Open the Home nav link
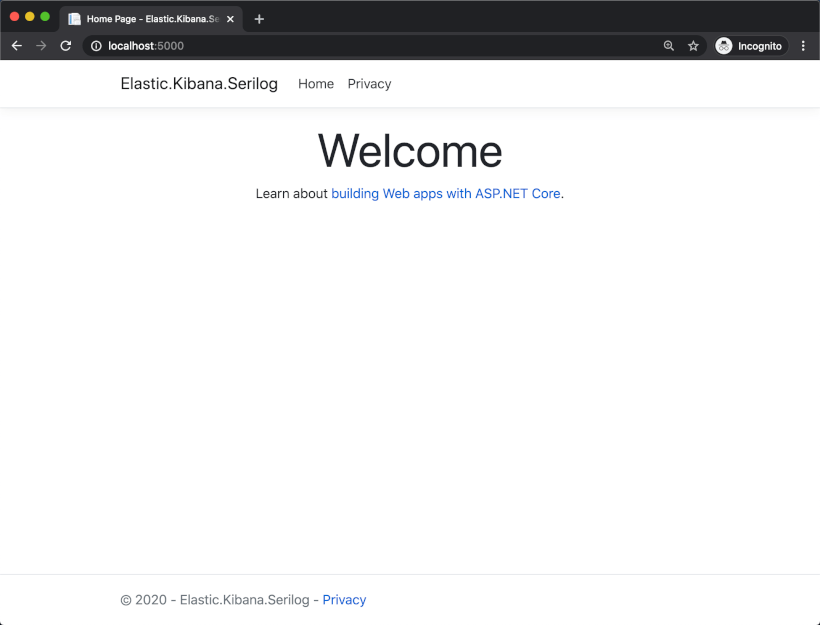 pyautogui.click(x=316, y=84)
